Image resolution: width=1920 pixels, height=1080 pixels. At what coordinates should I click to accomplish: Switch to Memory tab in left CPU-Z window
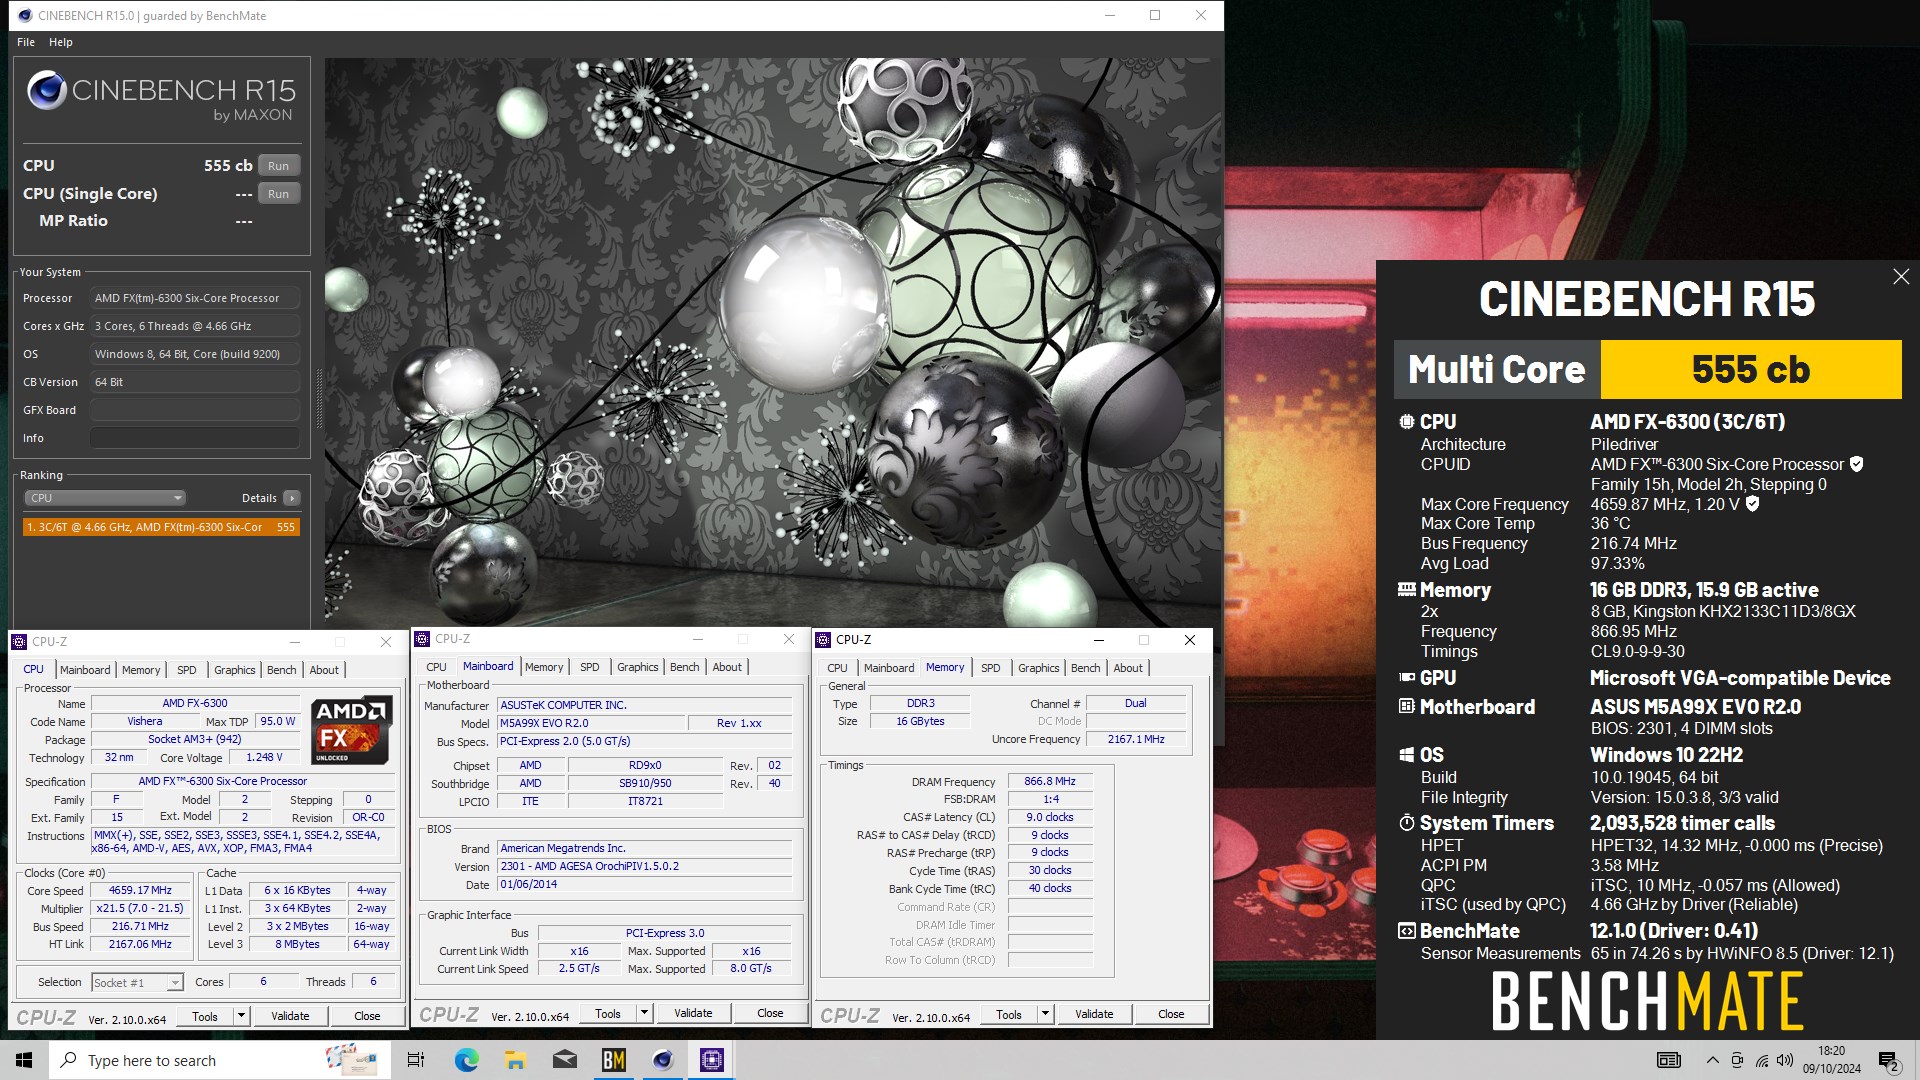coord(141,670)
